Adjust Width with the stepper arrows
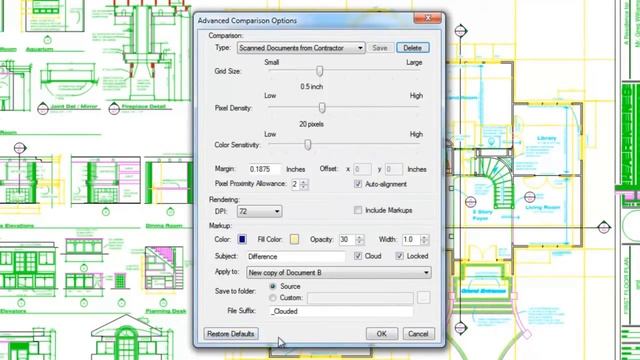The height and width of the screenshot is (360, 640). [x=424, y=240]
